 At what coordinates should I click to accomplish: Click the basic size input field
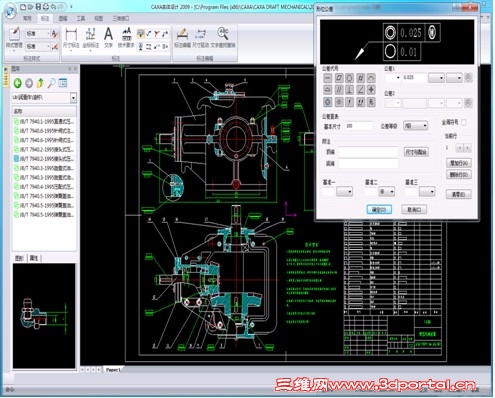(358, 126)
